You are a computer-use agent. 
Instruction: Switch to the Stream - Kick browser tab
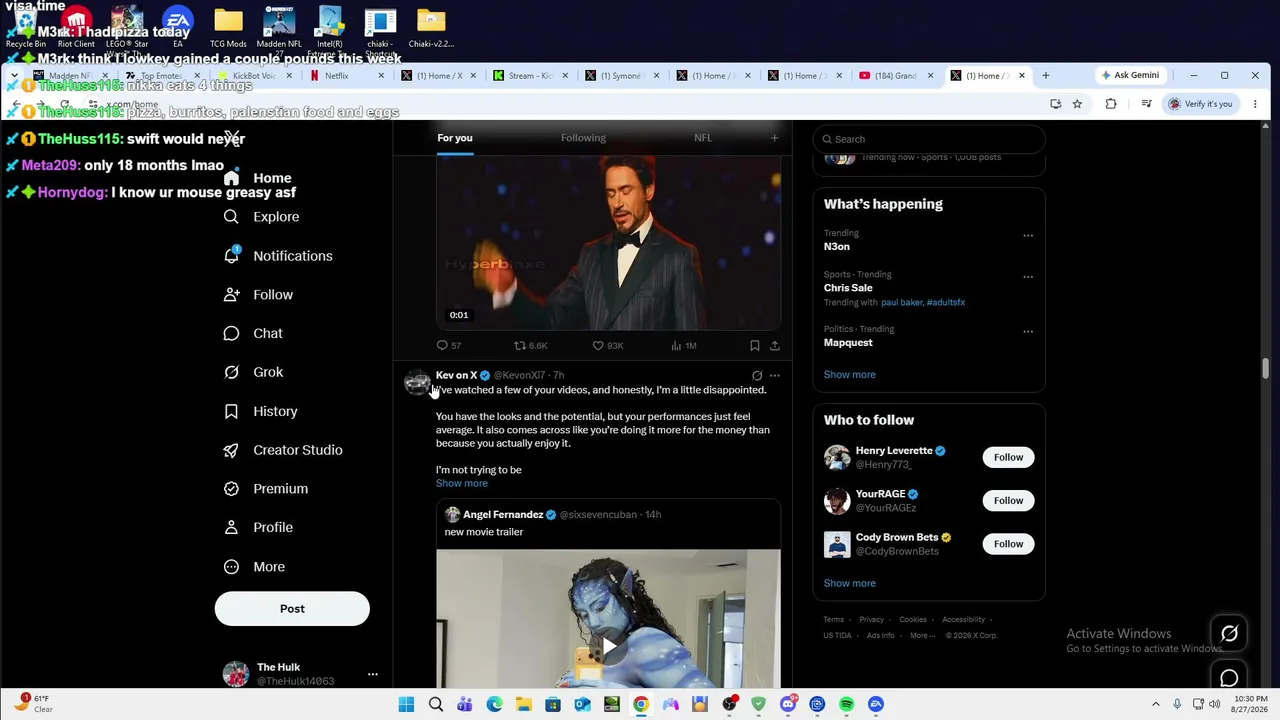(531, 76)
